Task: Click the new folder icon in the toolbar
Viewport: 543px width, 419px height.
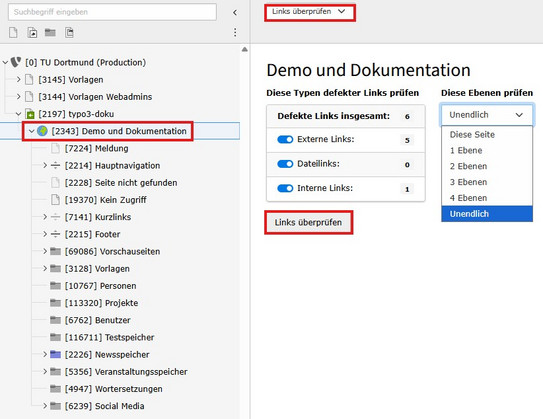Action: pos(50,33)
